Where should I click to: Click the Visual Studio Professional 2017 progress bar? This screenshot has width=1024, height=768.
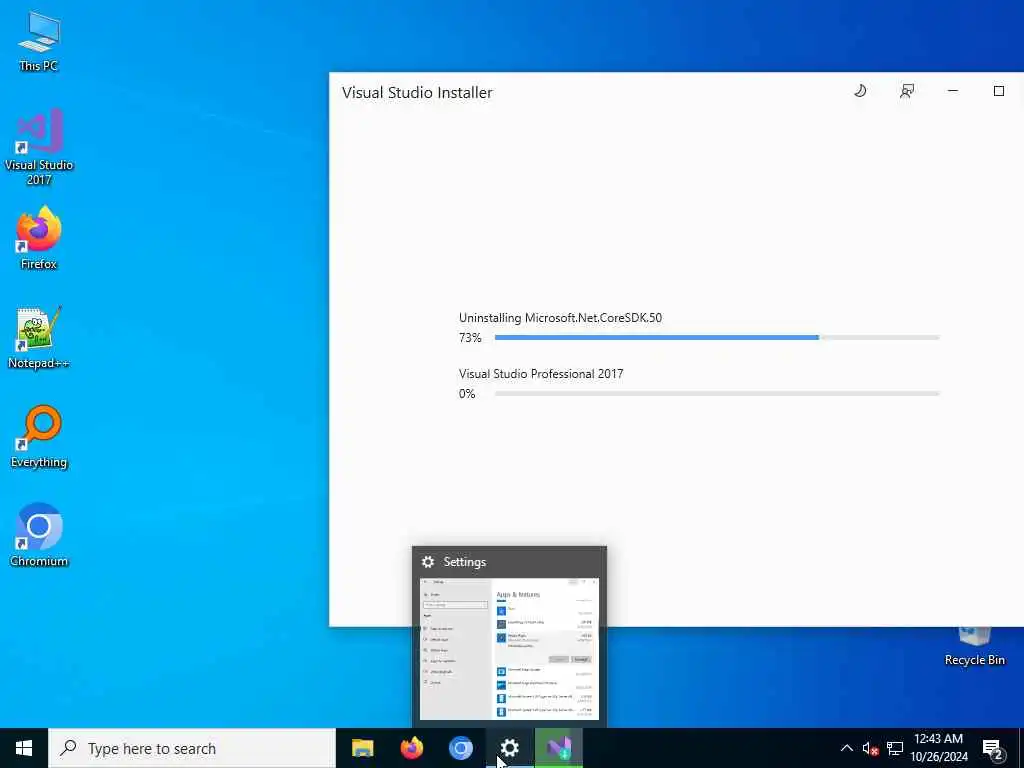(716, 394)
